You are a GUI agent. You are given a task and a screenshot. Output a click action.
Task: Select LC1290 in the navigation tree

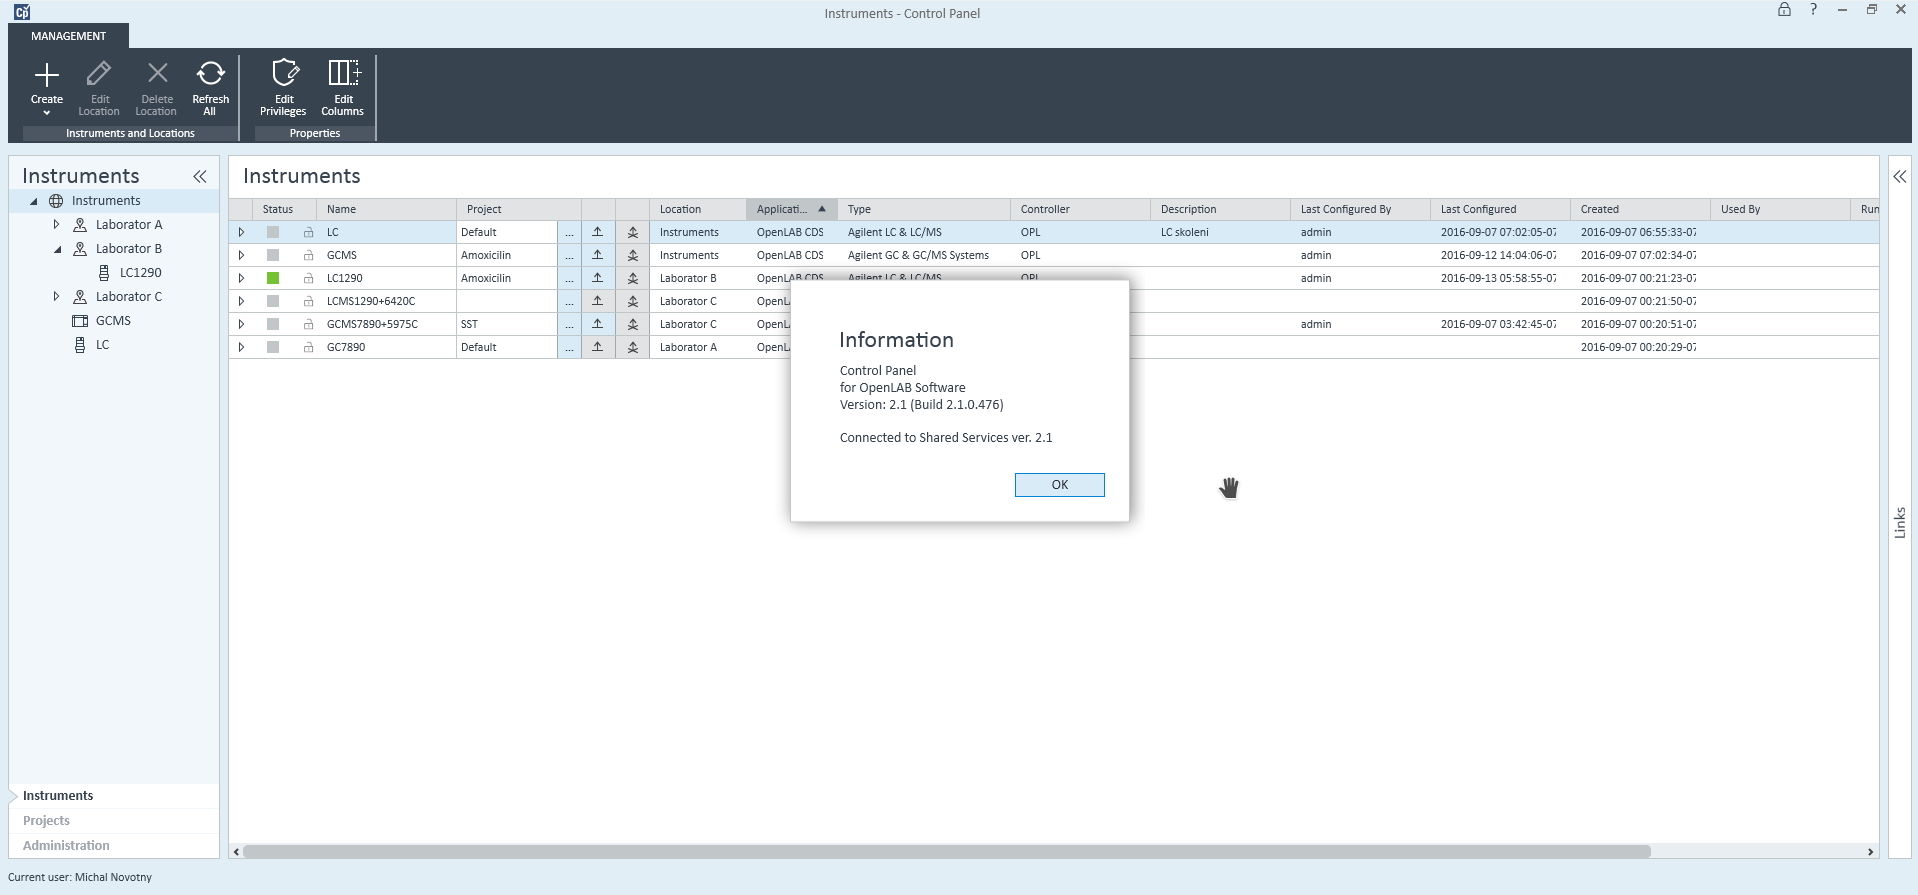tap(140, 273)
